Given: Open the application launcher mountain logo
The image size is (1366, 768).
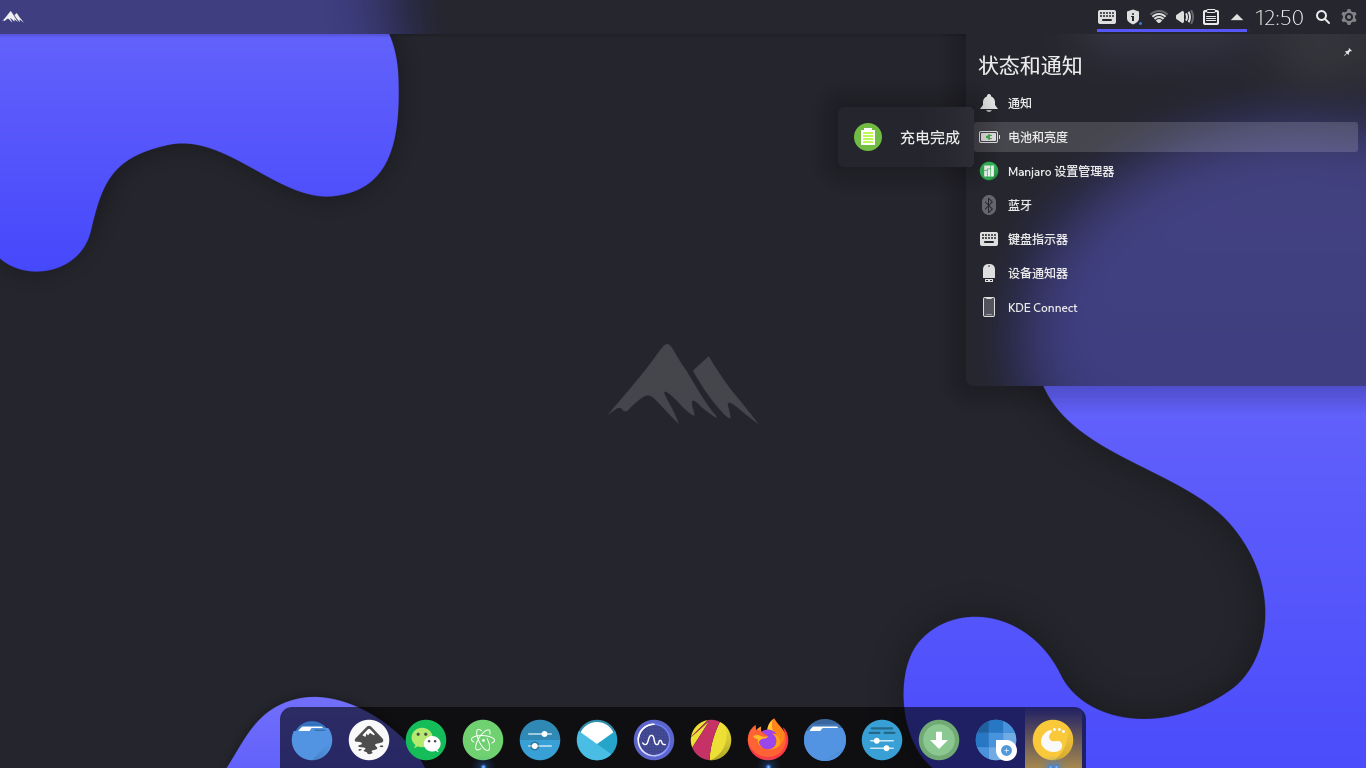Looking at the screenshot, I should (x=13, y=17).
